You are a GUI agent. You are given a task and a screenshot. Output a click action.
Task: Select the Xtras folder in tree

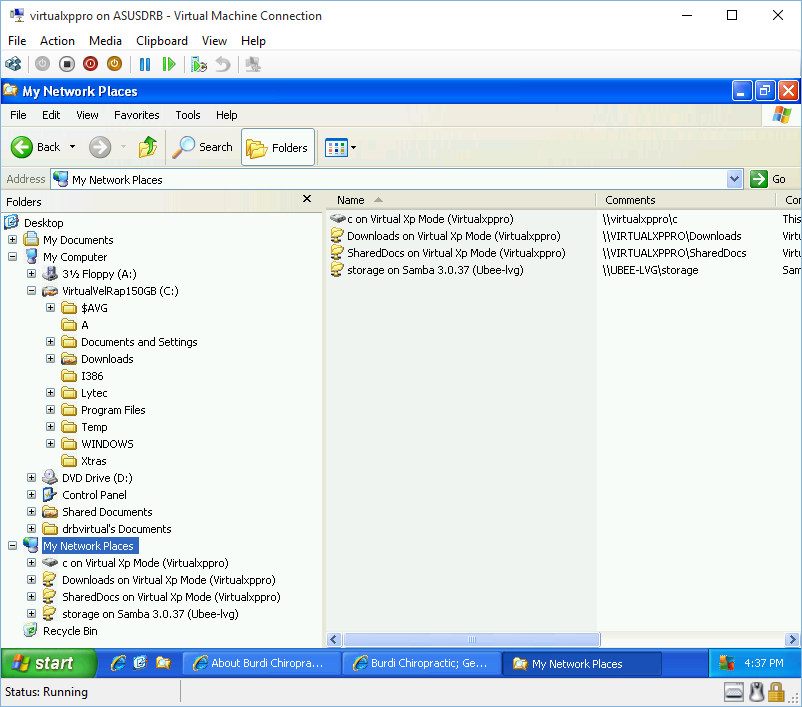pyautogui.click(x=94, y=461)
